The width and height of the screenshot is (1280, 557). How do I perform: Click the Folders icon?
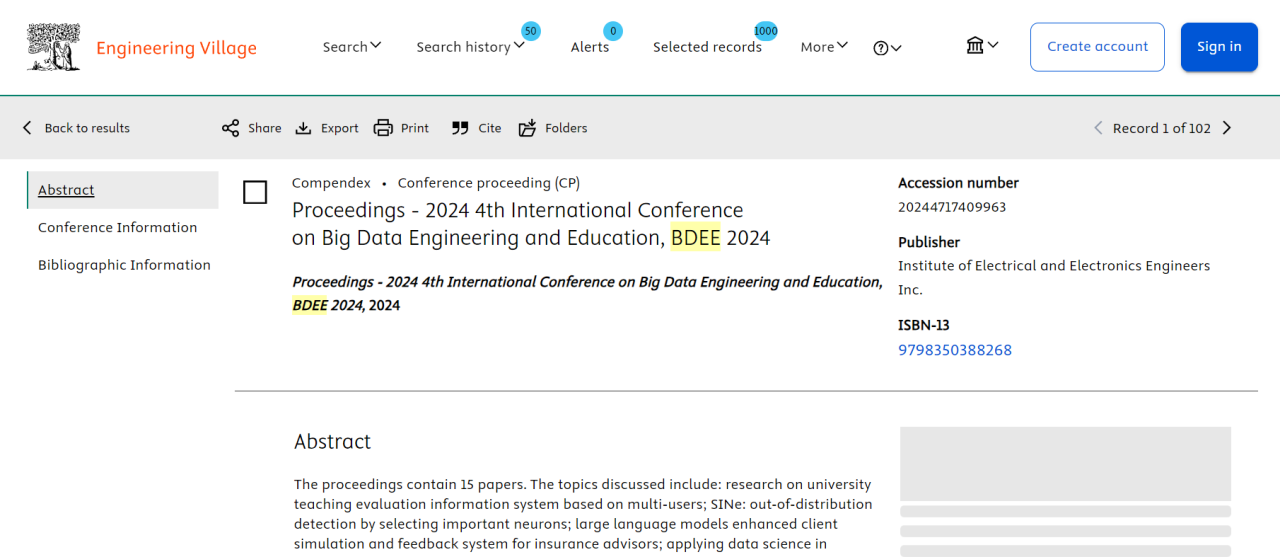tap(527, 128)
